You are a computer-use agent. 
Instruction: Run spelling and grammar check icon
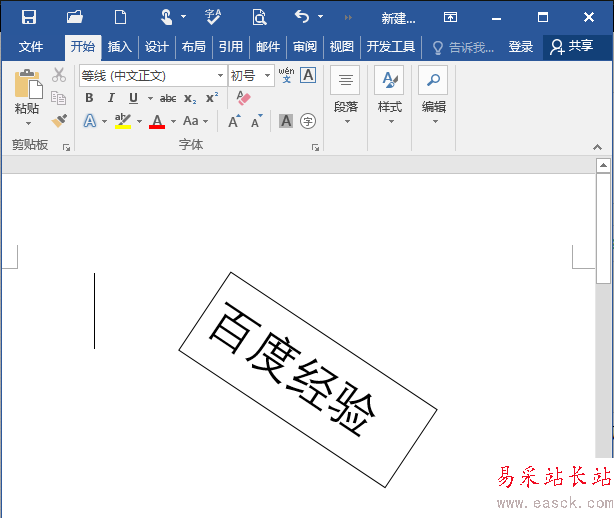213,17
